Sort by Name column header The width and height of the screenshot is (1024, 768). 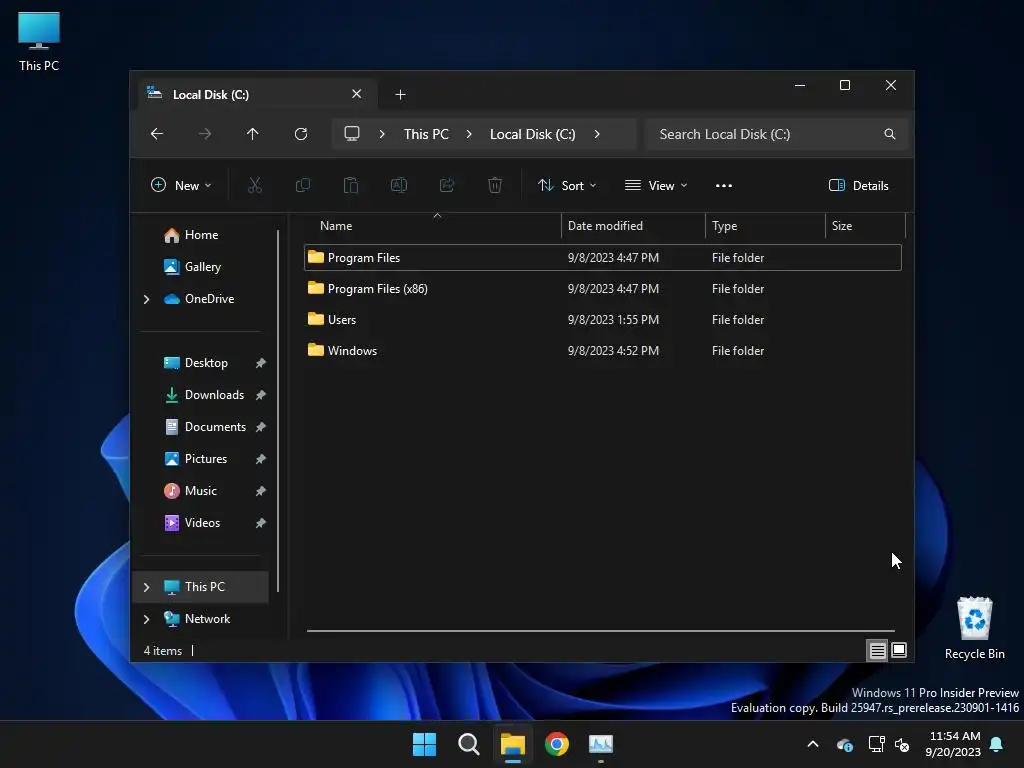coord(432,226)
